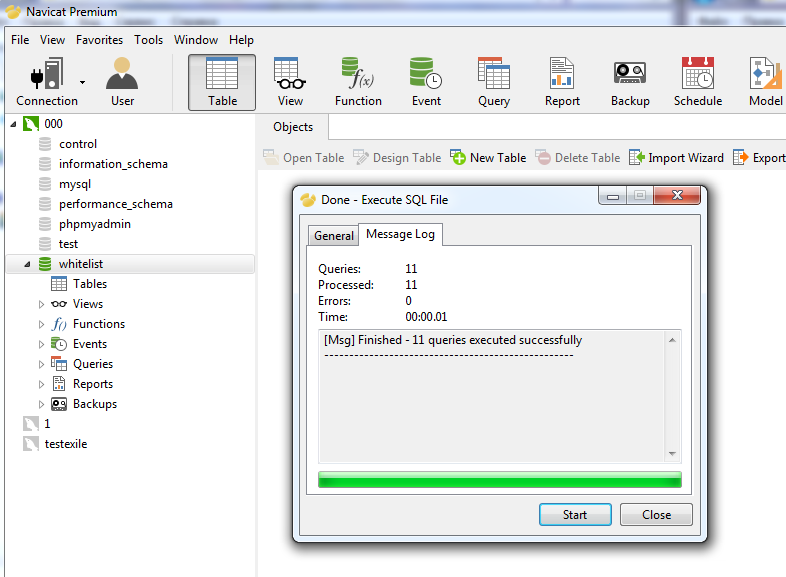Screen dimensions: 786x577
Task: Select Tables under whitelist
Action: [90, 284]
